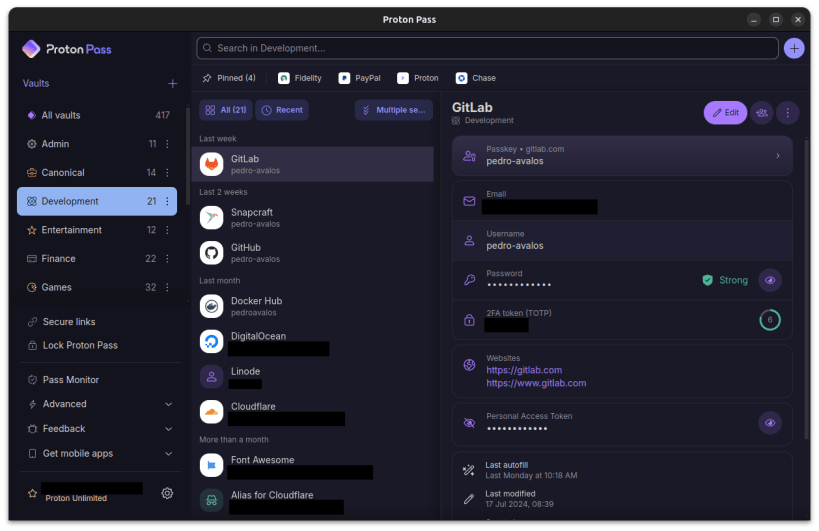
Task: Open options menu for Admin vault
Action: click(167, 144)
